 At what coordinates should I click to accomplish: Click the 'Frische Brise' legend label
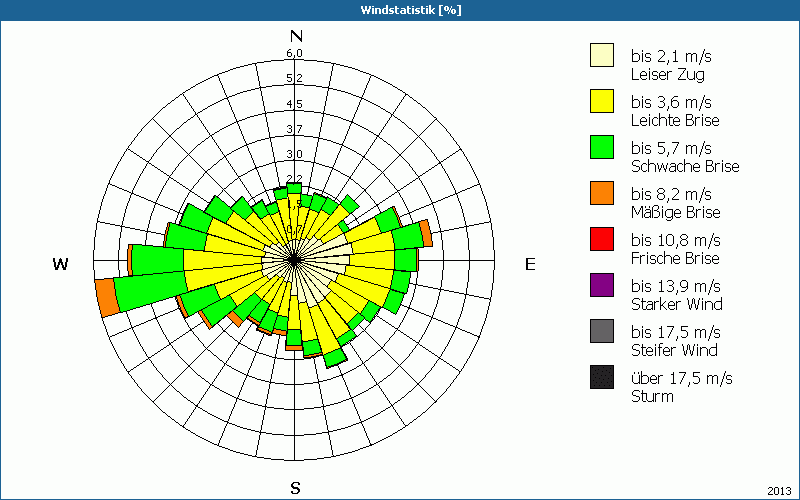pyautogui.click(x=675, y=258)
